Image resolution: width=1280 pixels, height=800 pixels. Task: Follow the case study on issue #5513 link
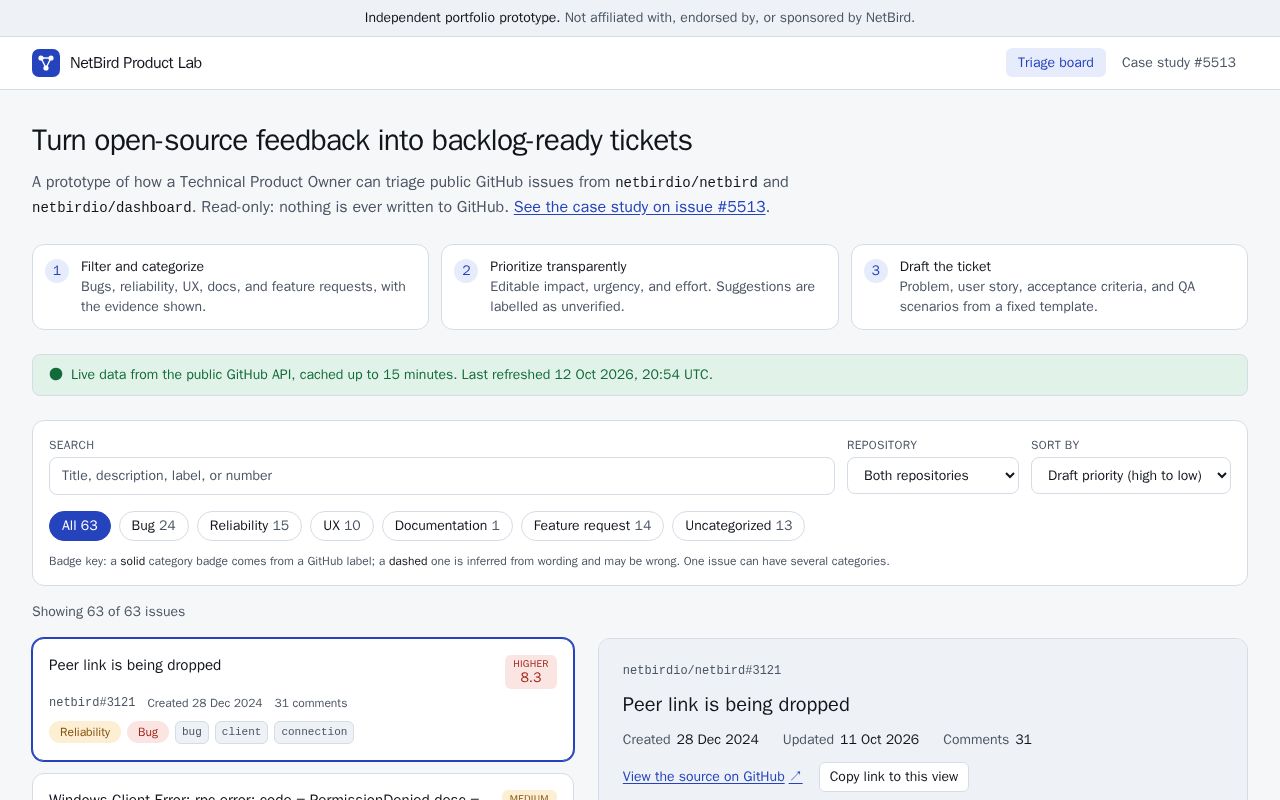639,207
